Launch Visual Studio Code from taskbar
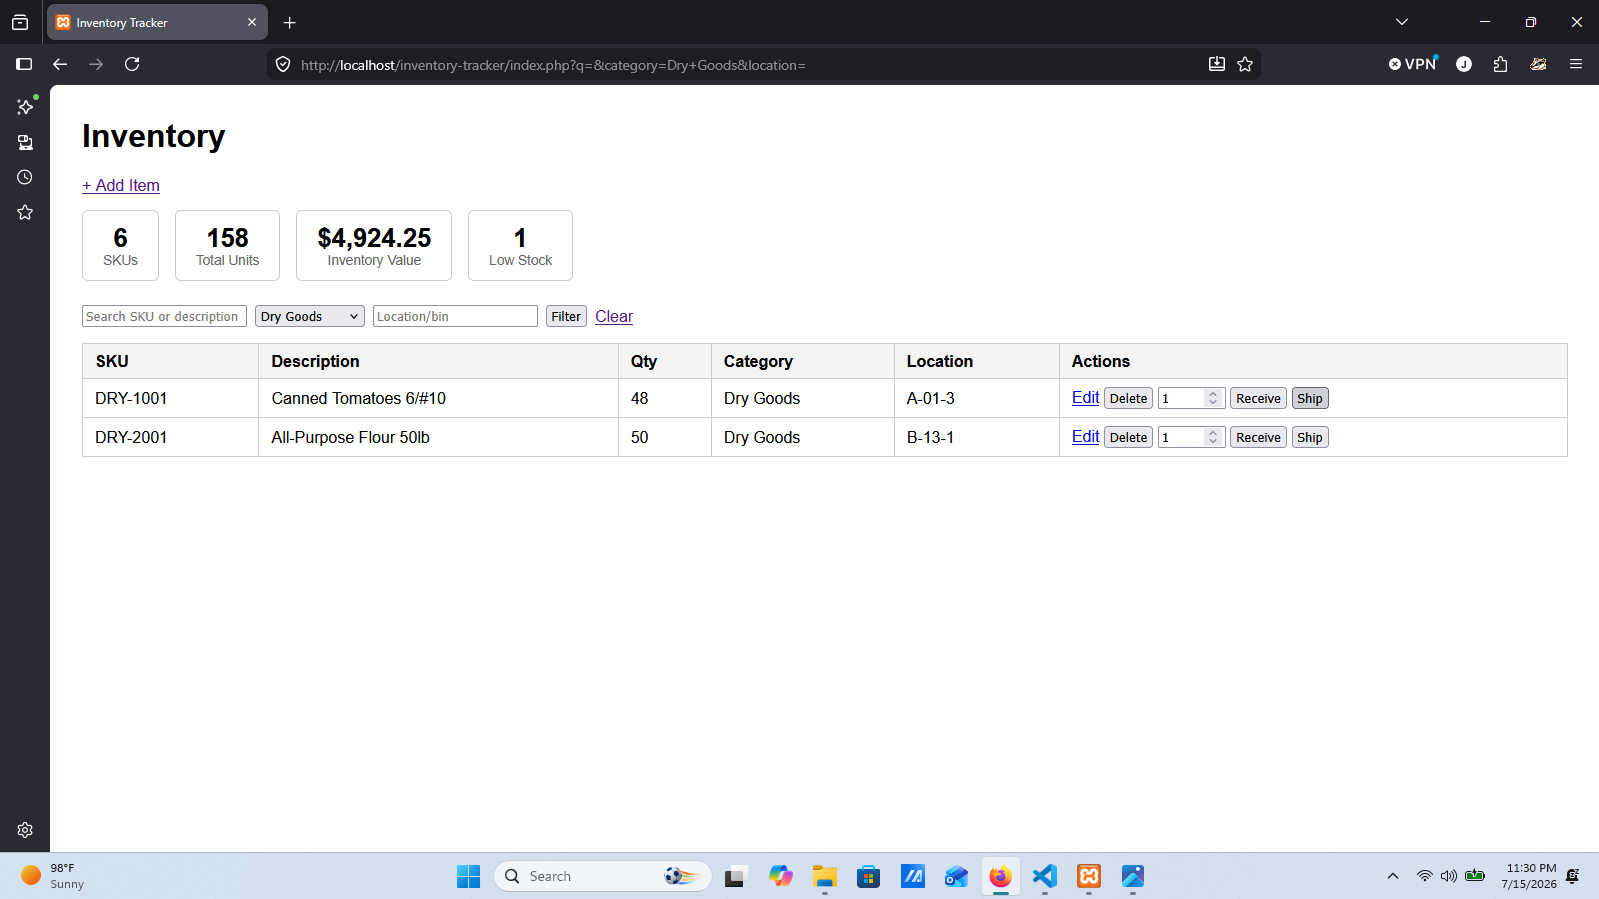 coord(1044,876)
